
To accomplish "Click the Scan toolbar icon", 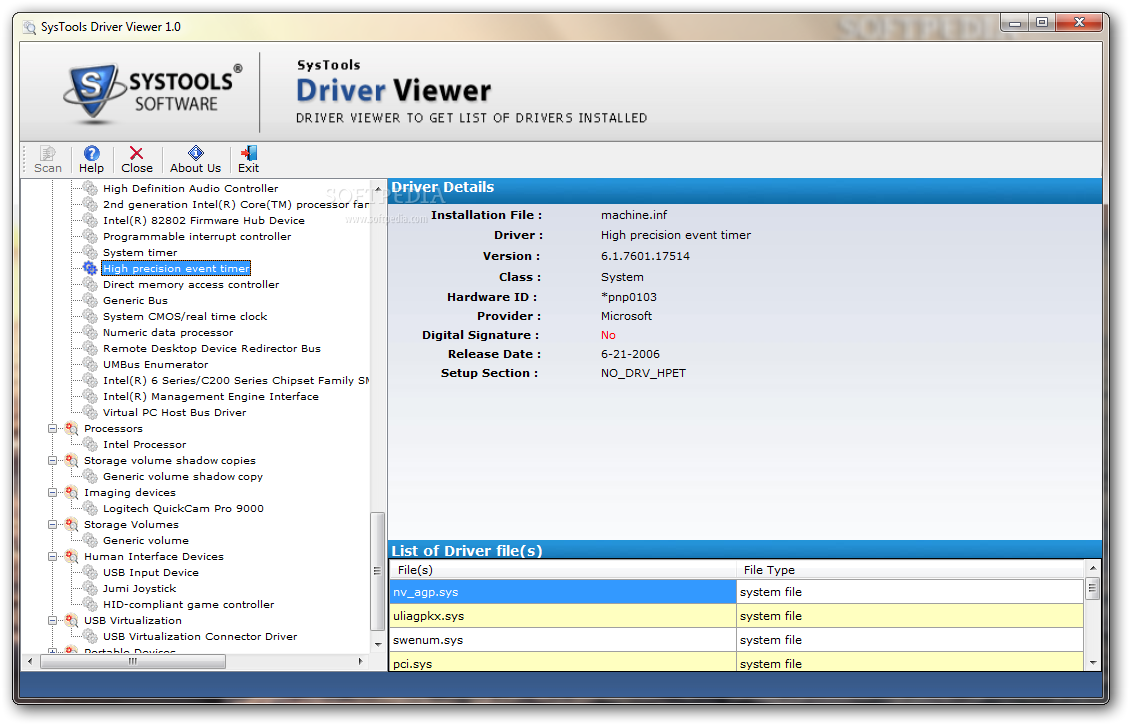I will coord(47,154).
